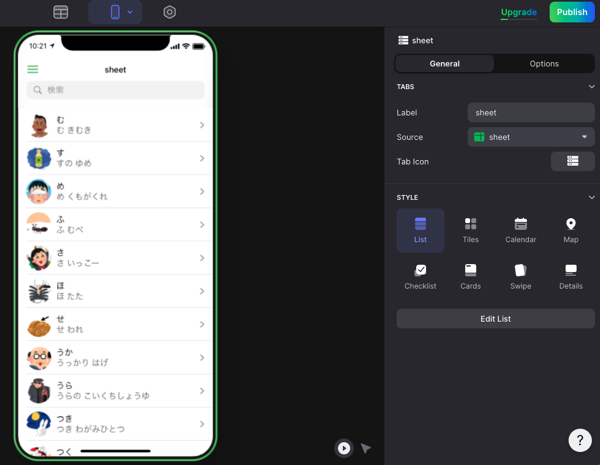Collapse the STYLE section
Image resolution: width=600 pixels, height=465 pixels.
click(x=591, y=197)
